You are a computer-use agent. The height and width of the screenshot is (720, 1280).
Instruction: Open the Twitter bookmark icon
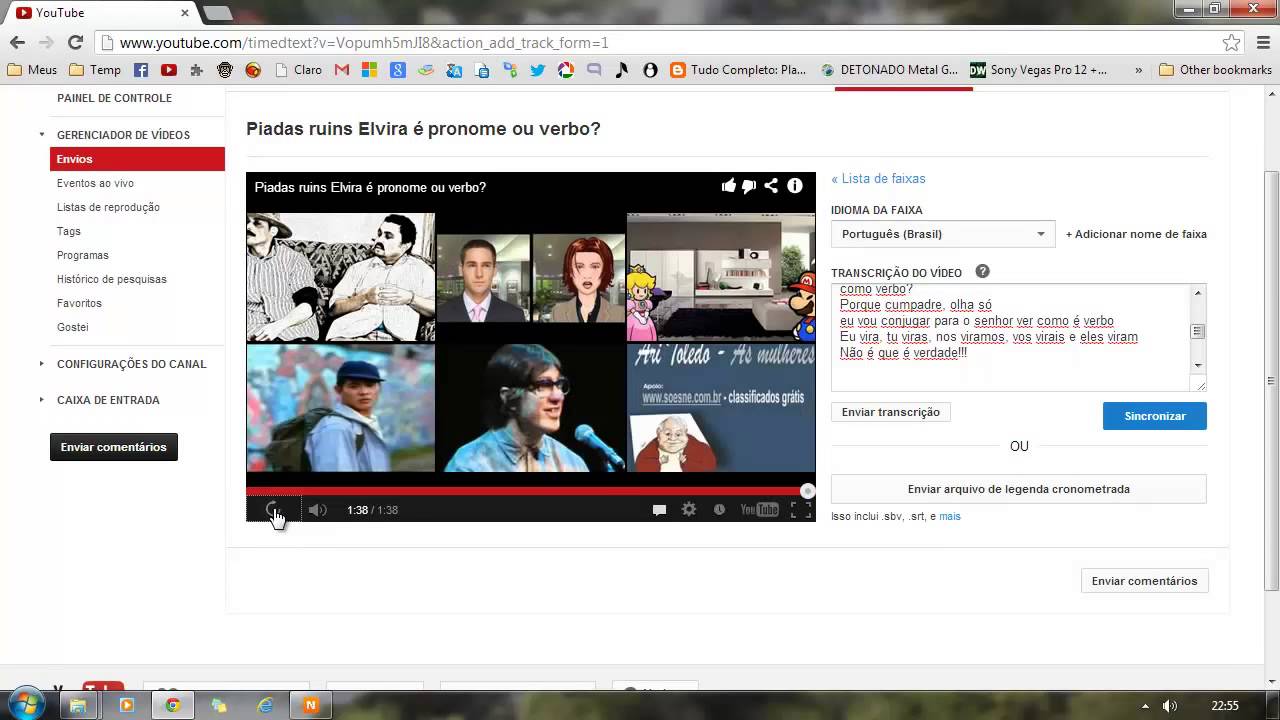click(x=538, y=70)
